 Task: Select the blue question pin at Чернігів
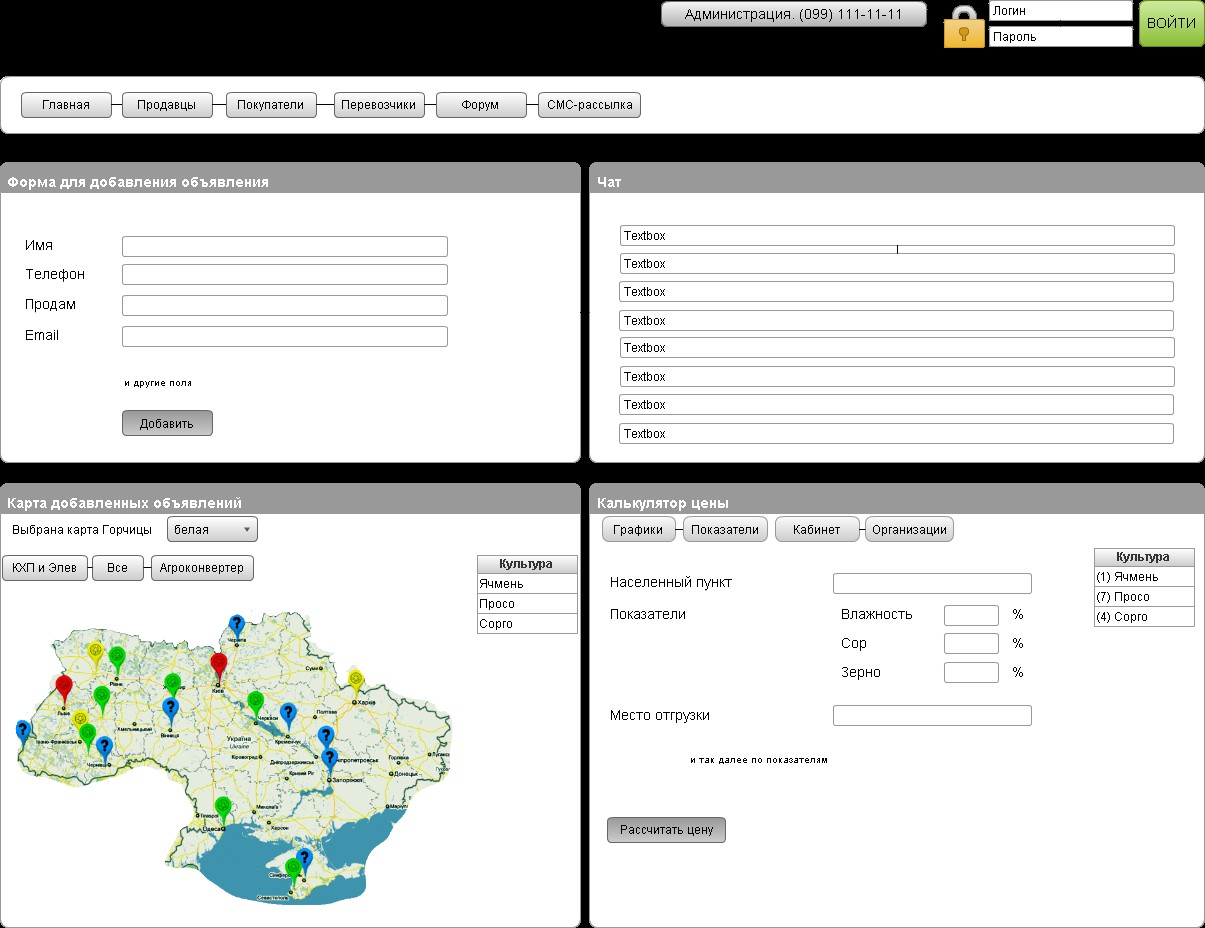(x=236, y=627)
